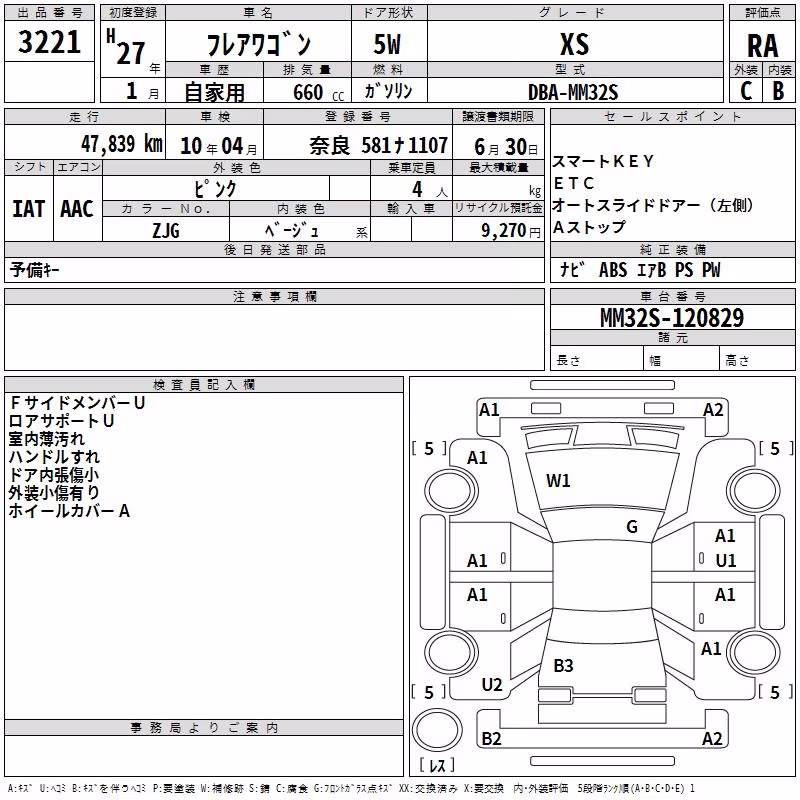Viewport: 800px width, 800px height.
Task: Click the grade value XS
Action: (574, 44)
